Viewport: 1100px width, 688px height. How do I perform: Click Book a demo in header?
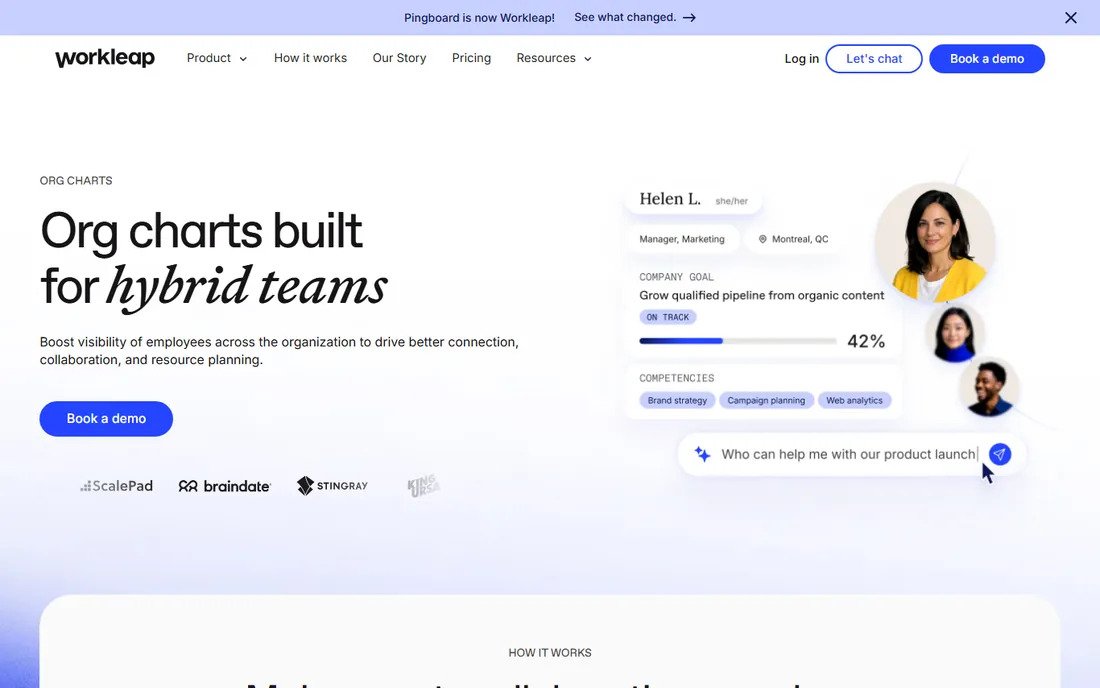pos(987,59)
